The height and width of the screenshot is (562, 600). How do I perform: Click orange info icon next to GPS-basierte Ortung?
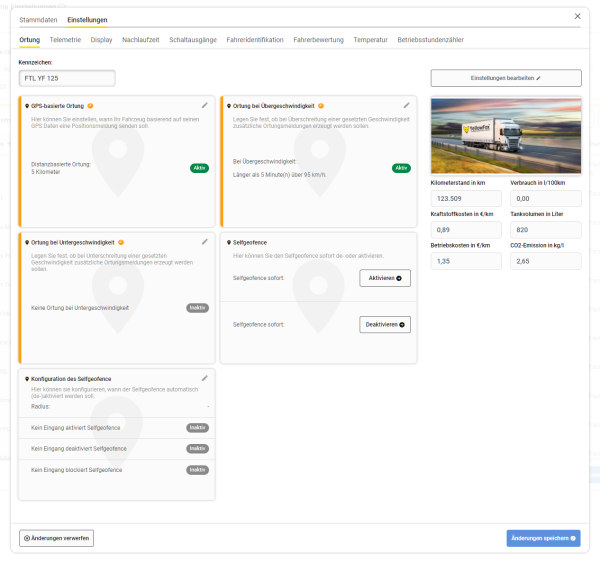92,106
